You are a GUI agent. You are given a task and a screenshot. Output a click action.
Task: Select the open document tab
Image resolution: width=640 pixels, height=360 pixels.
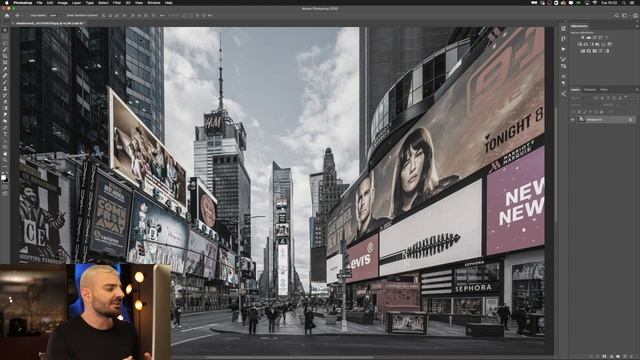50,23
